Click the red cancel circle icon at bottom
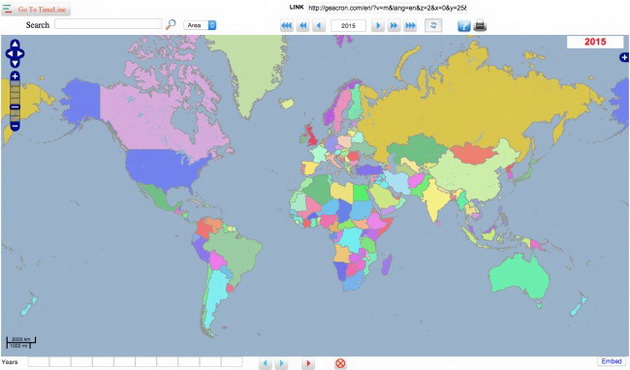The width and height of the screenshot is (630, 370). (x=340, y=364)
